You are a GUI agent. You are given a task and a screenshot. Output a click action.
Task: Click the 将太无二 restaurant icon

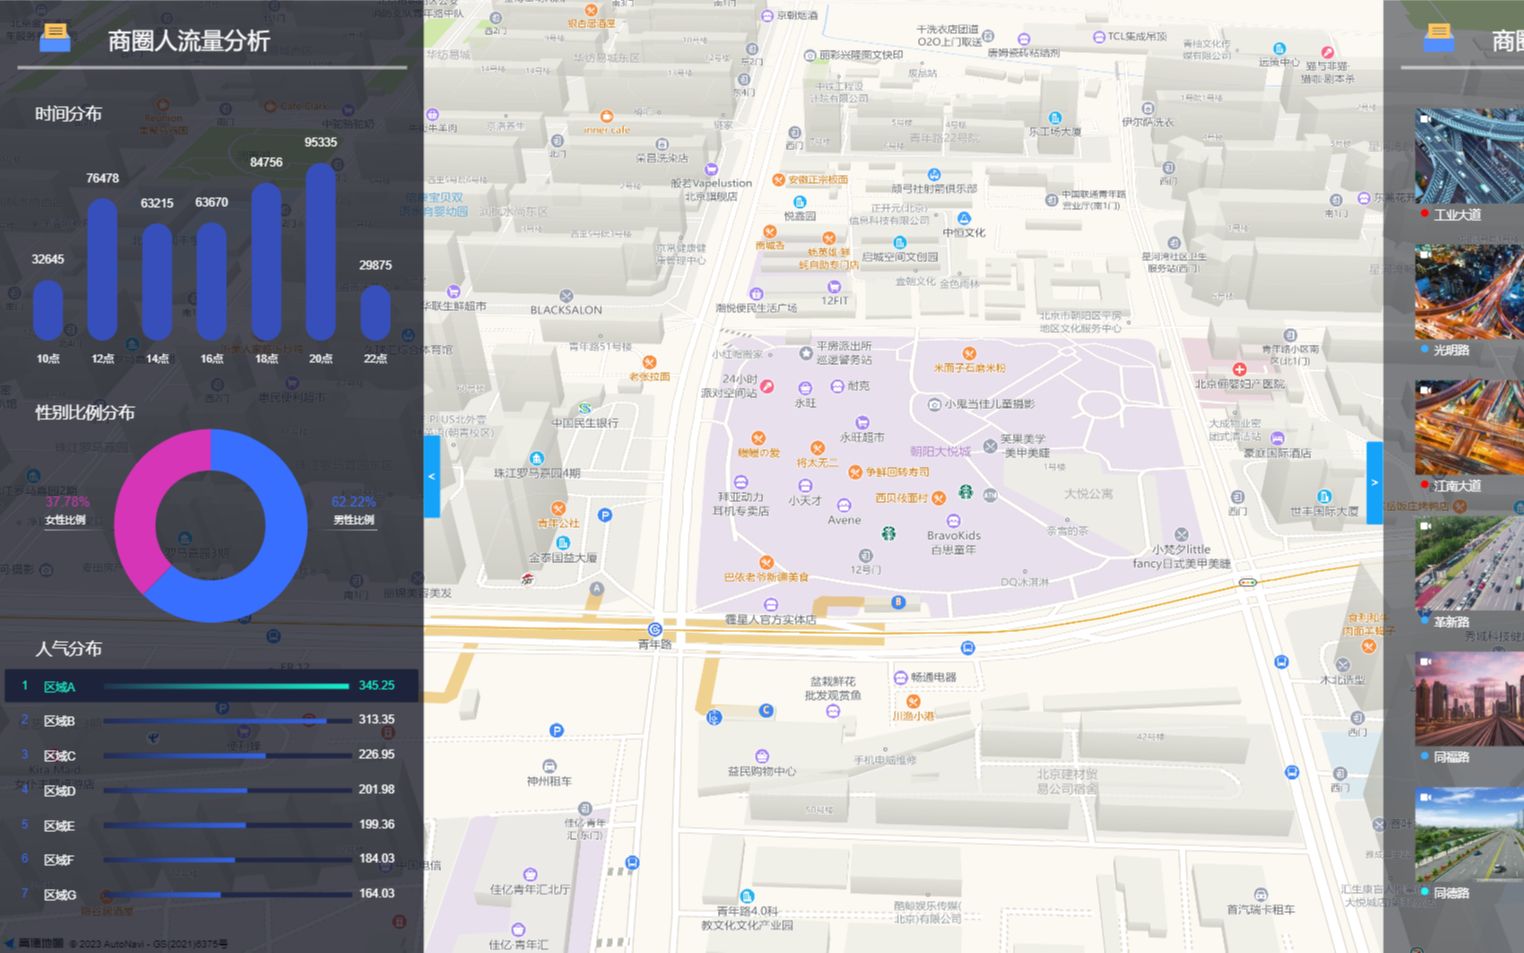tap(817, 448)
